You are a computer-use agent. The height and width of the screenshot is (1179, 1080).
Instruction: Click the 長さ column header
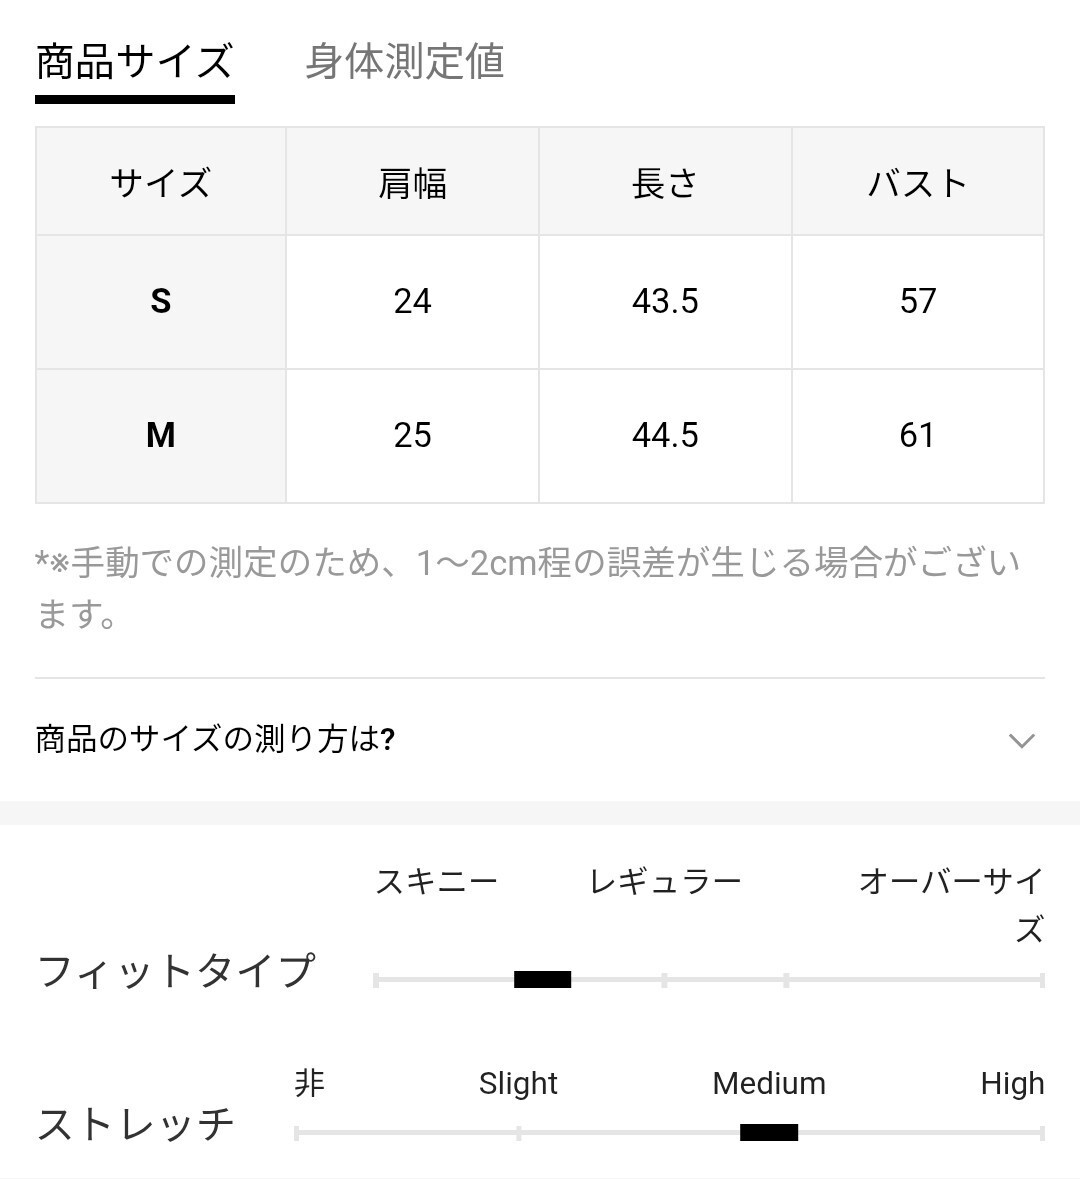(x=665, y=183)
